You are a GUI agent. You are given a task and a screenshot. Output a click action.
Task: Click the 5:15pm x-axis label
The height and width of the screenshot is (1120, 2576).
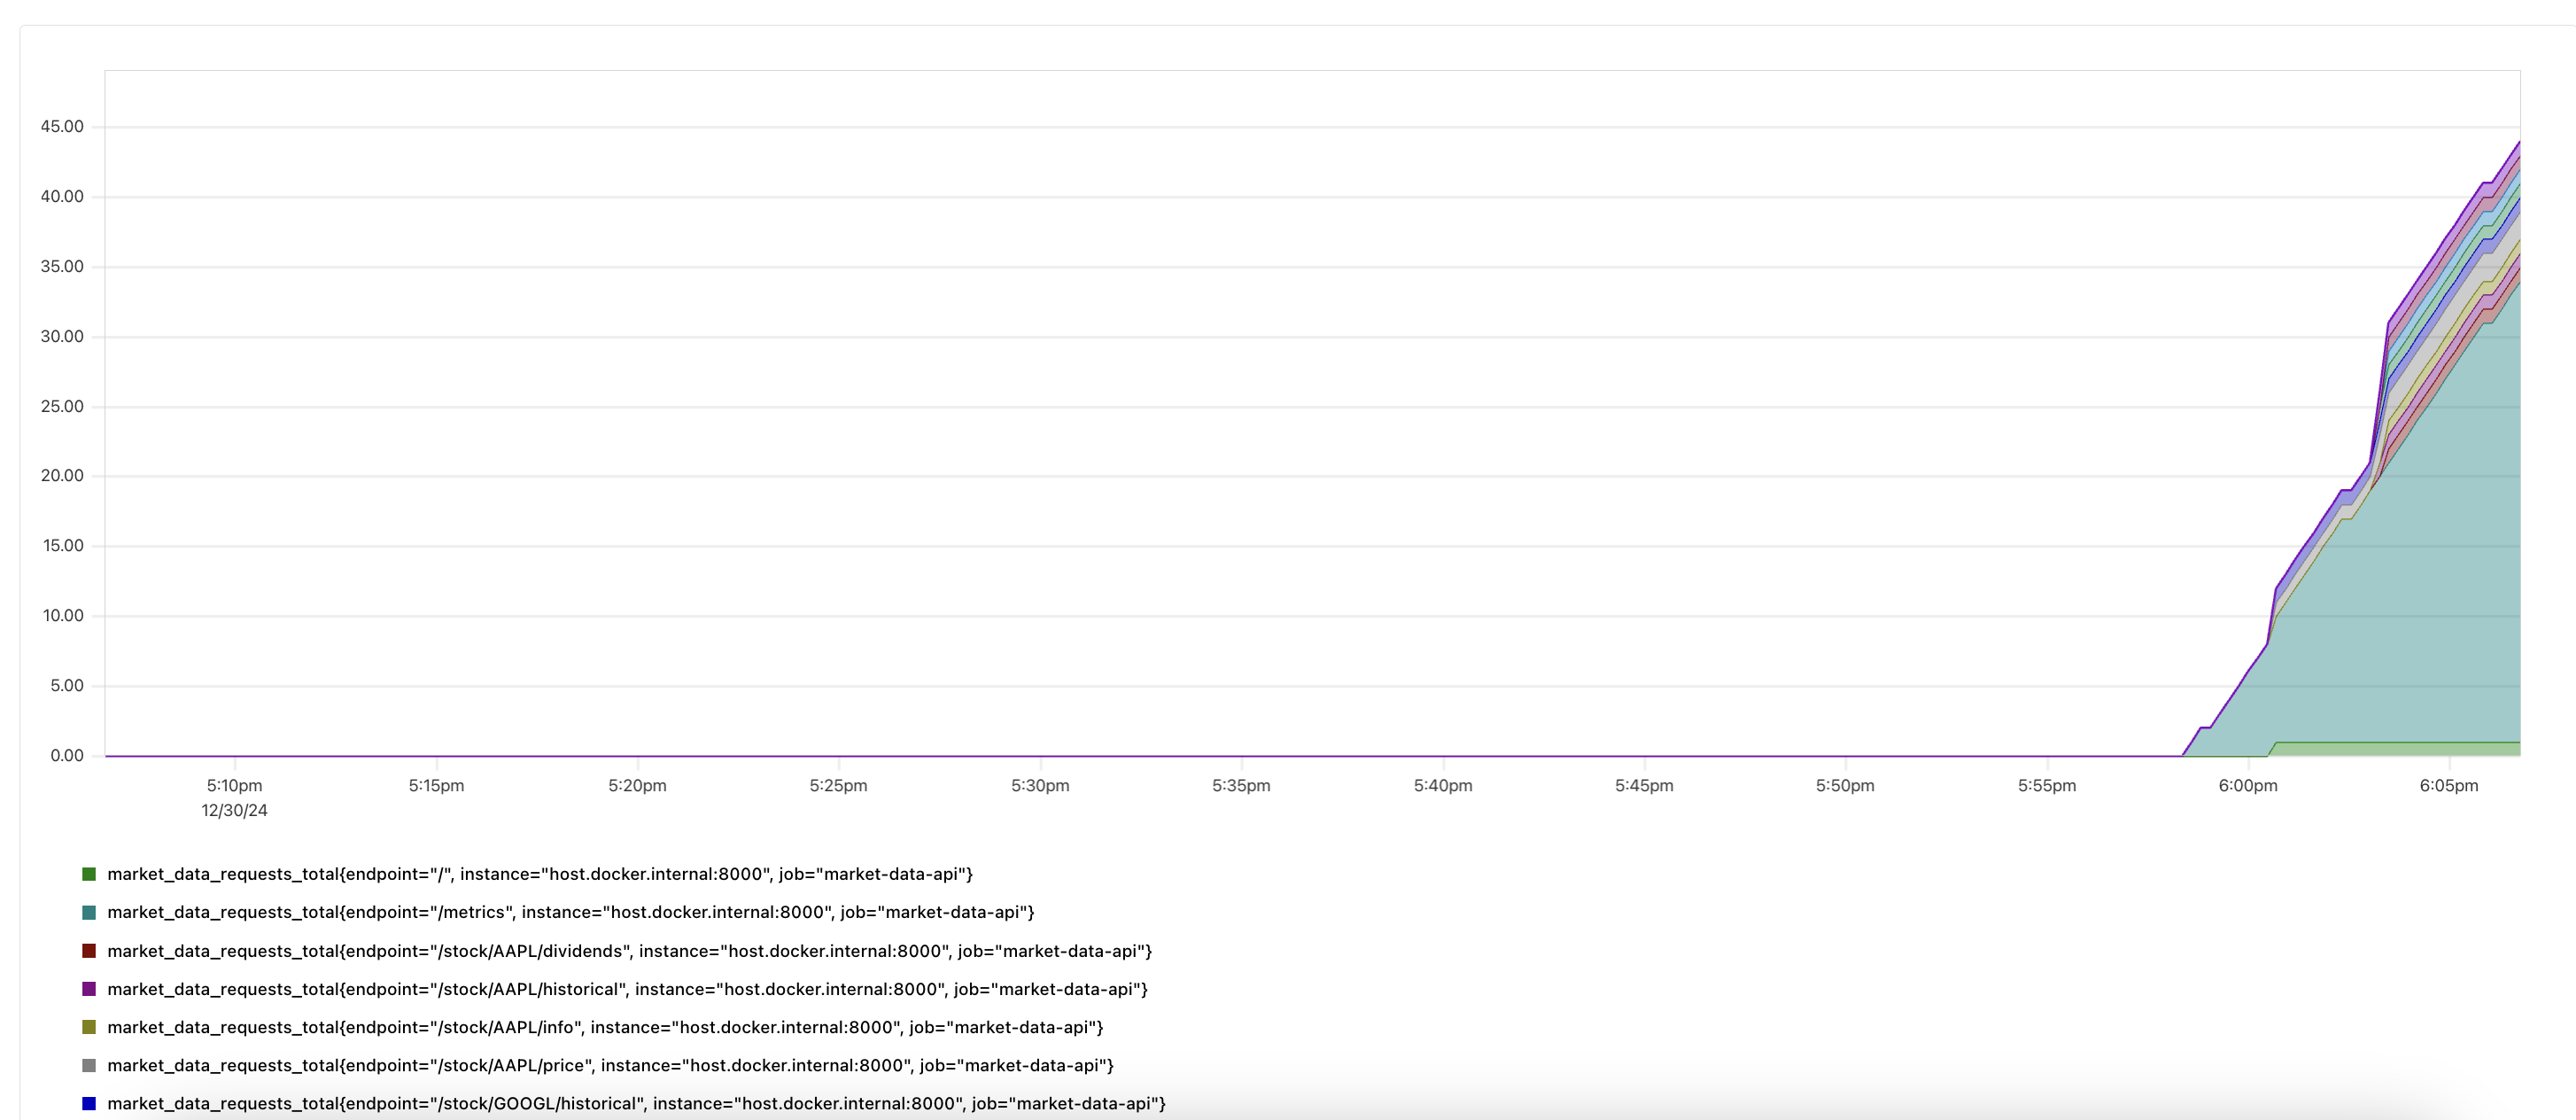(x=436, y=785)
